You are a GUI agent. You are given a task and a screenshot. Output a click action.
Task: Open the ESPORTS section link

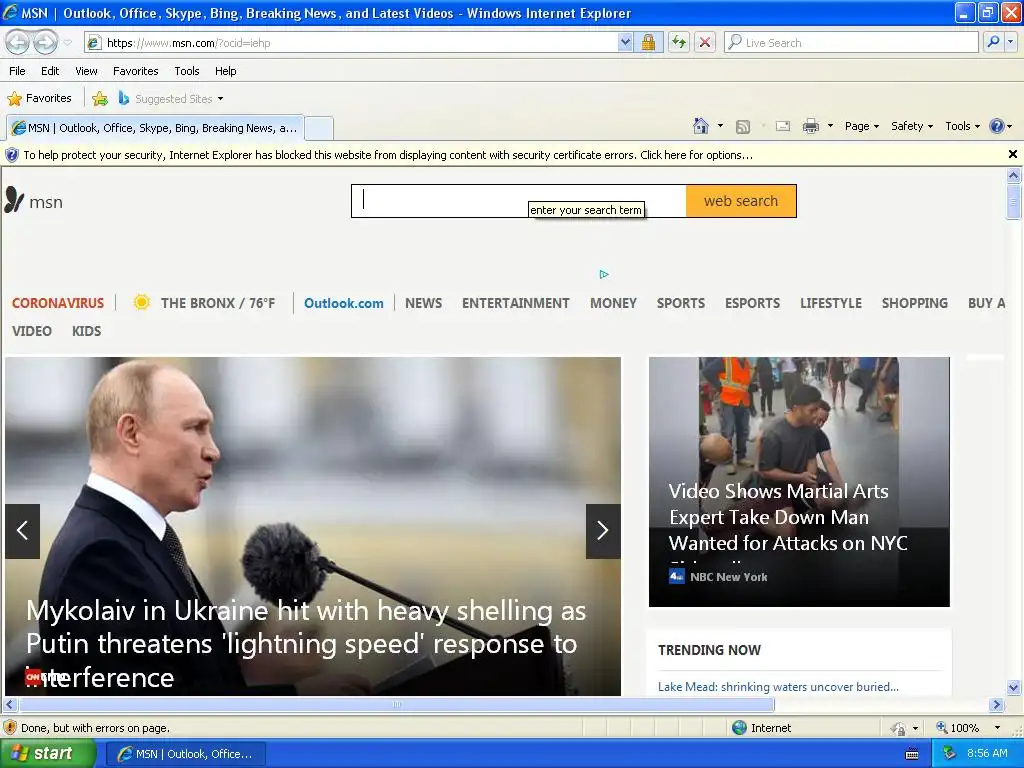[752, 303]
